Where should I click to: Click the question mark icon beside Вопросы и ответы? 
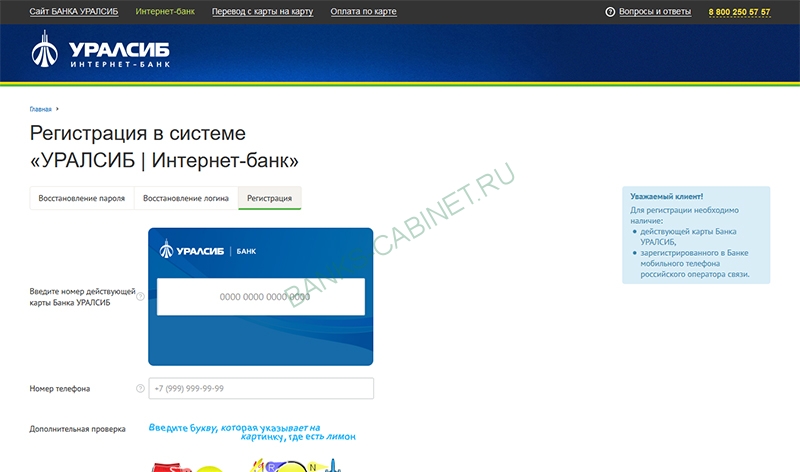click(x=610, y=12)
